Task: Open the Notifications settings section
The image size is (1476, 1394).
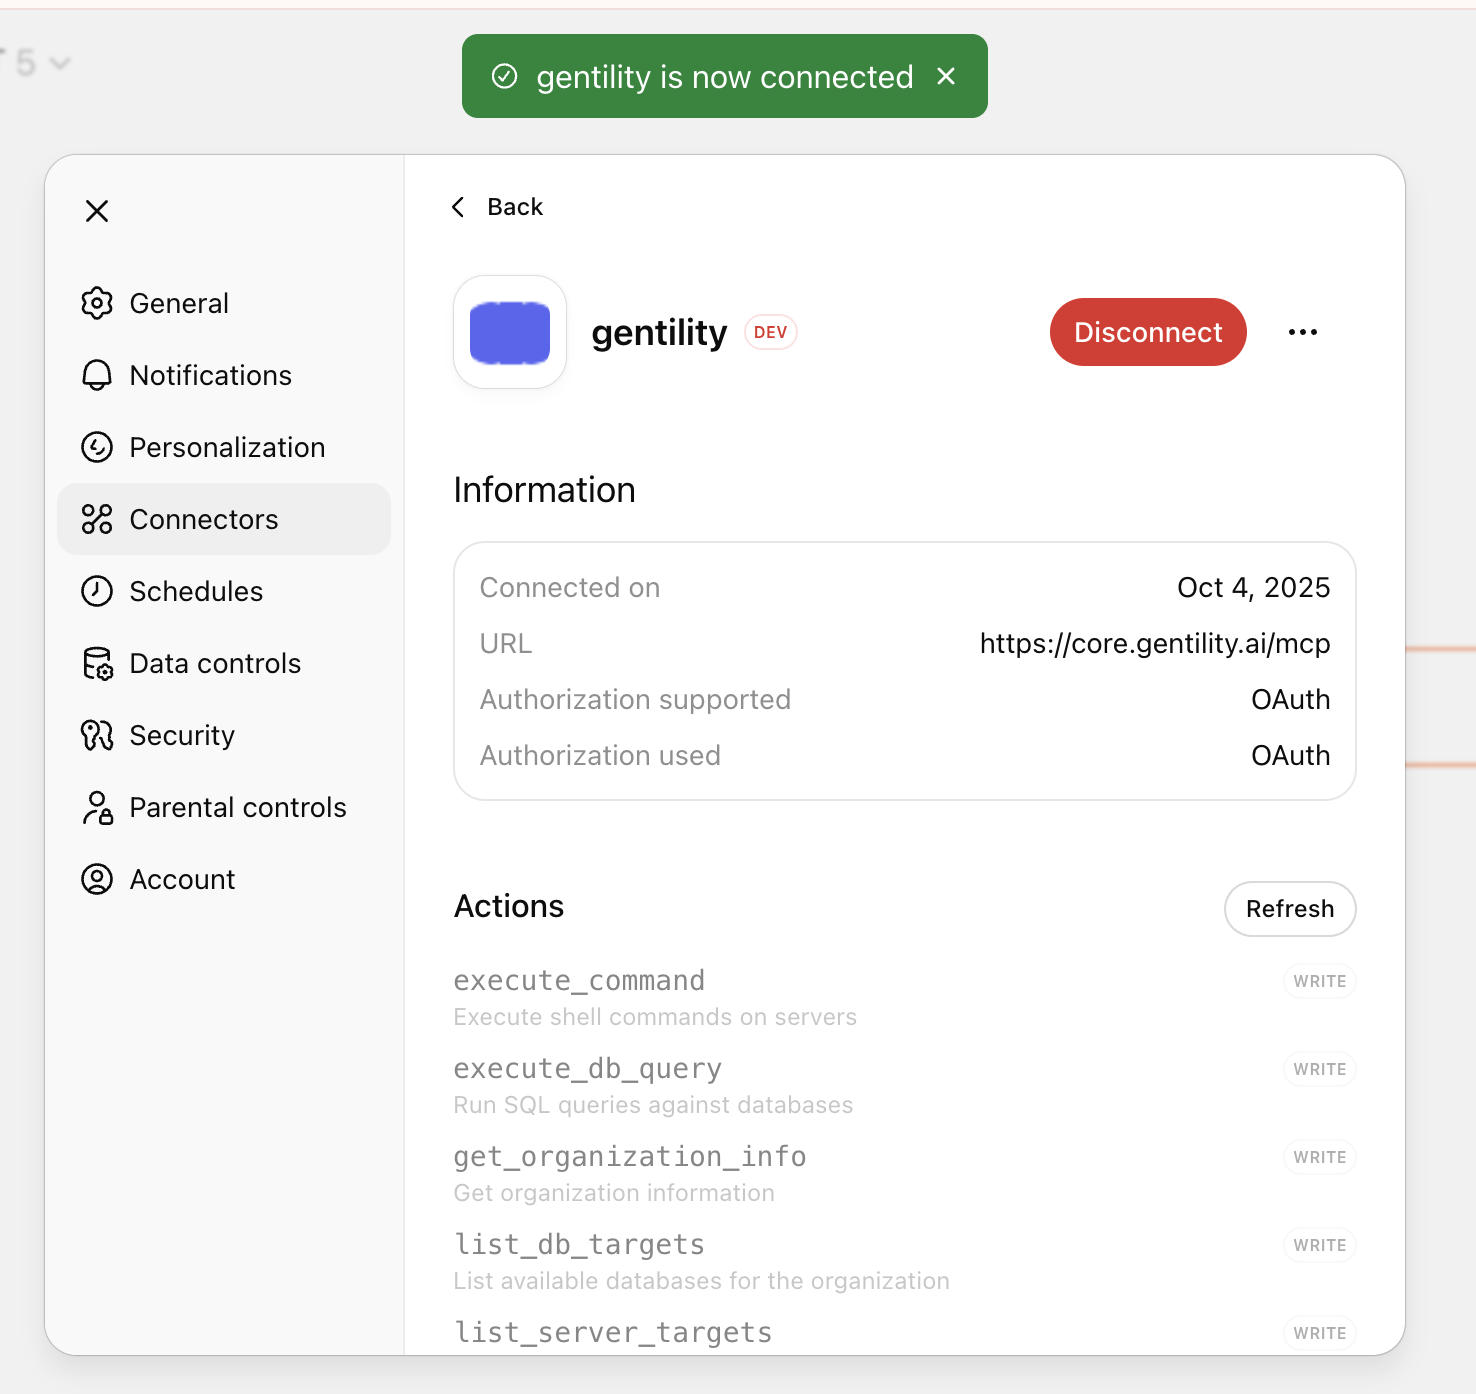Action: pos(210,375)
